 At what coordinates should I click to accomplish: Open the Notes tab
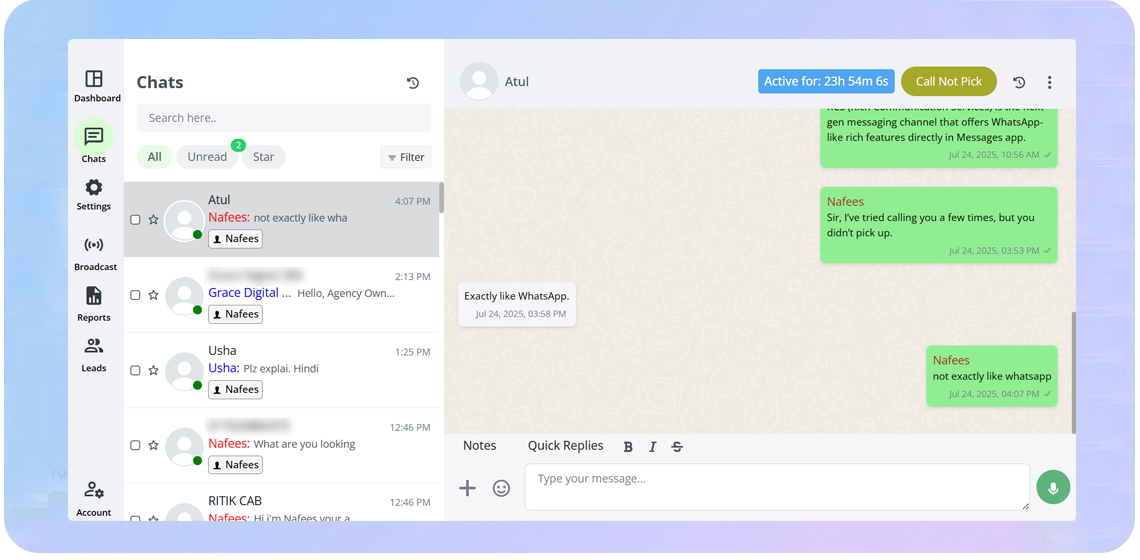click(480, 446)
